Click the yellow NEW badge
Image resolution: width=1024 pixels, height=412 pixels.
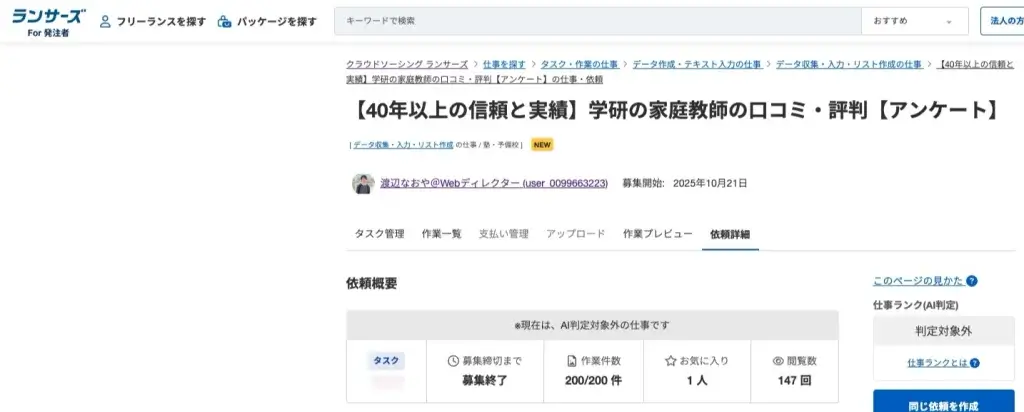coord(542,144)
